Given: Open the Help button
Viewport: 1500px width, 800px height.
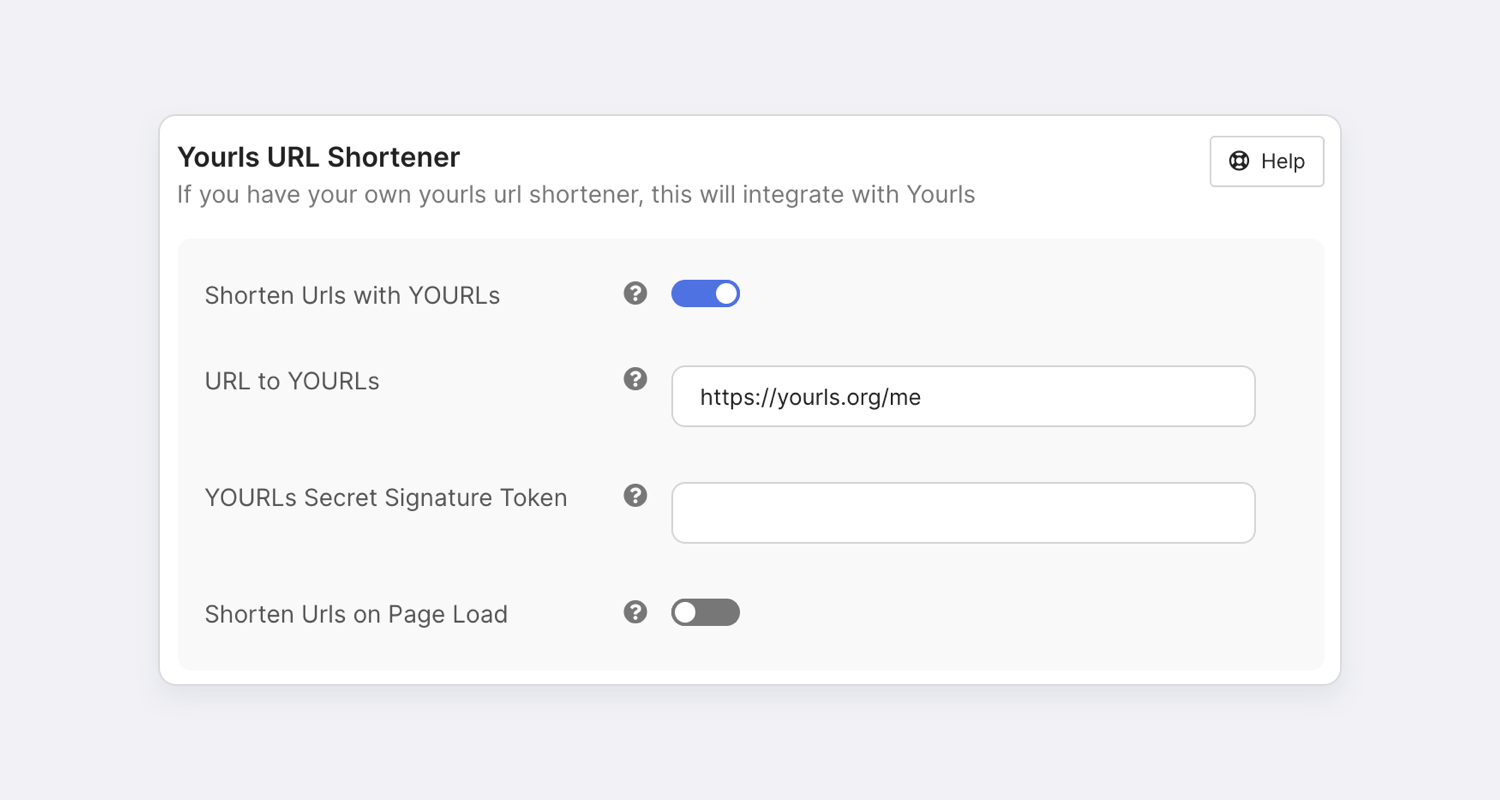Looking at the screenshot, I should tap(1266, 161).
